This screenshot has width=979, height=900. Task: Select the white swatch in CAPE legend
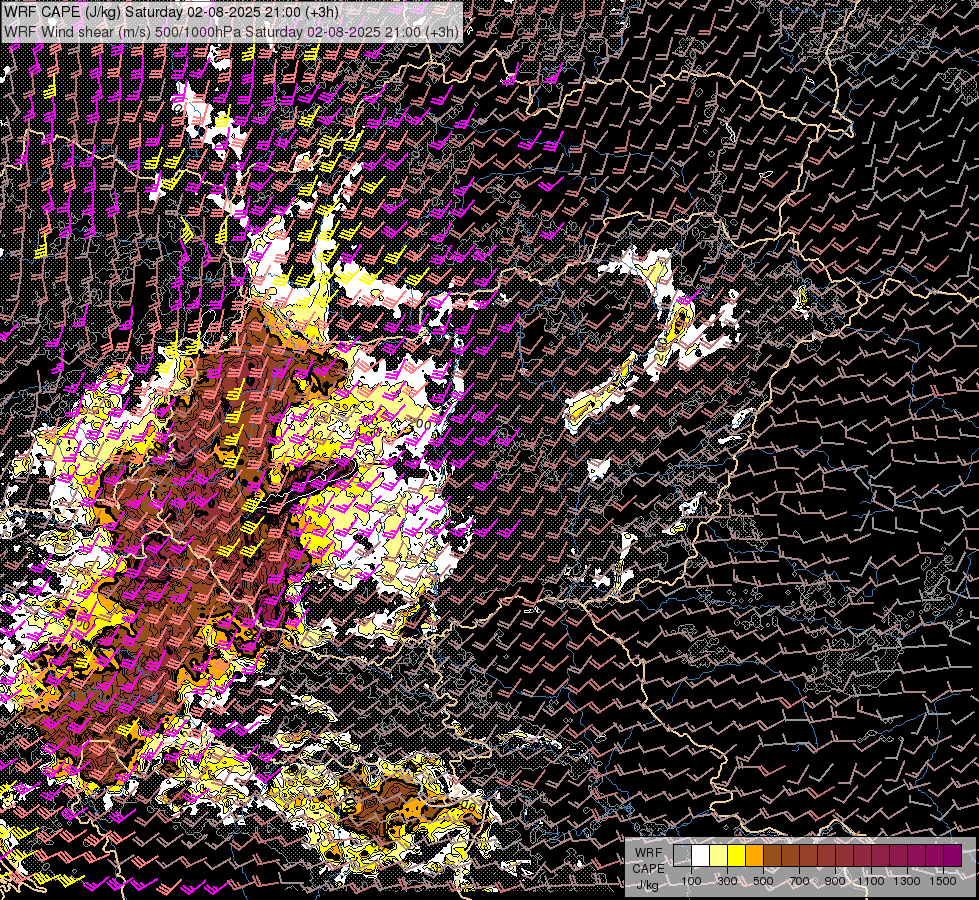coord(701,855)
